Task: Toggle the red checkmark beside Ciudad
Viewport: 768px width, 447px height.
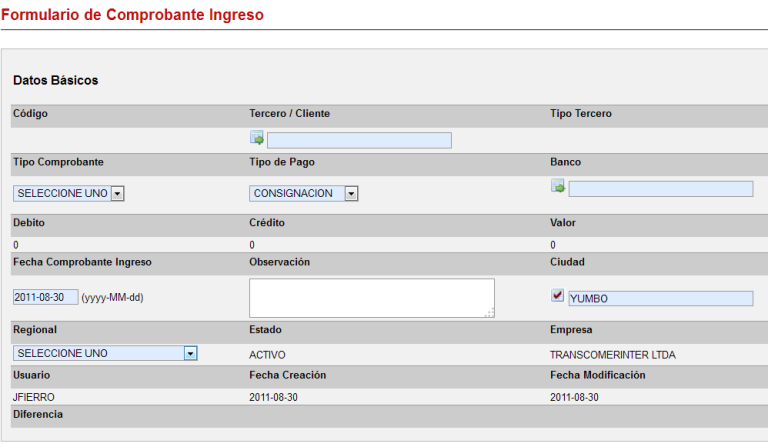Action: (x=558, y=296)
